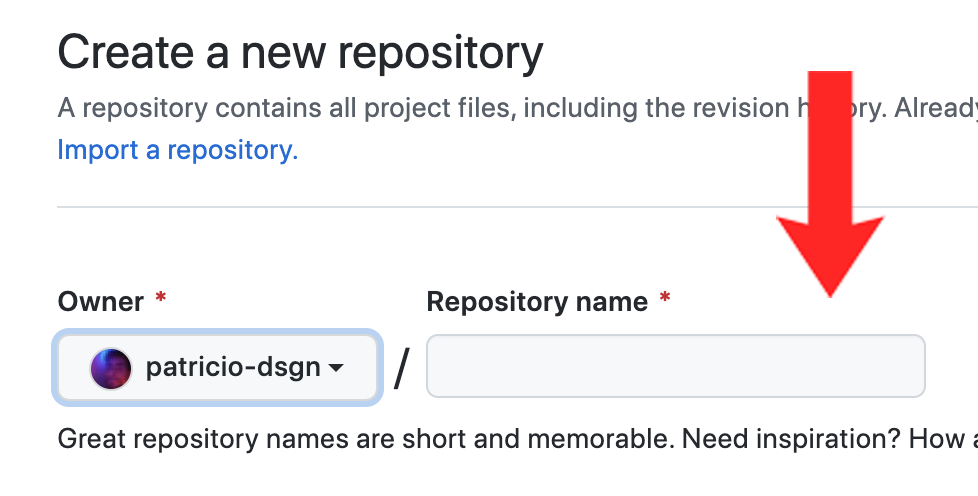The height and width of the screenshot is (496, 978).
Task: Click the caret arrow beside patricio-dsgn
Action: click(x=337, y=369)
